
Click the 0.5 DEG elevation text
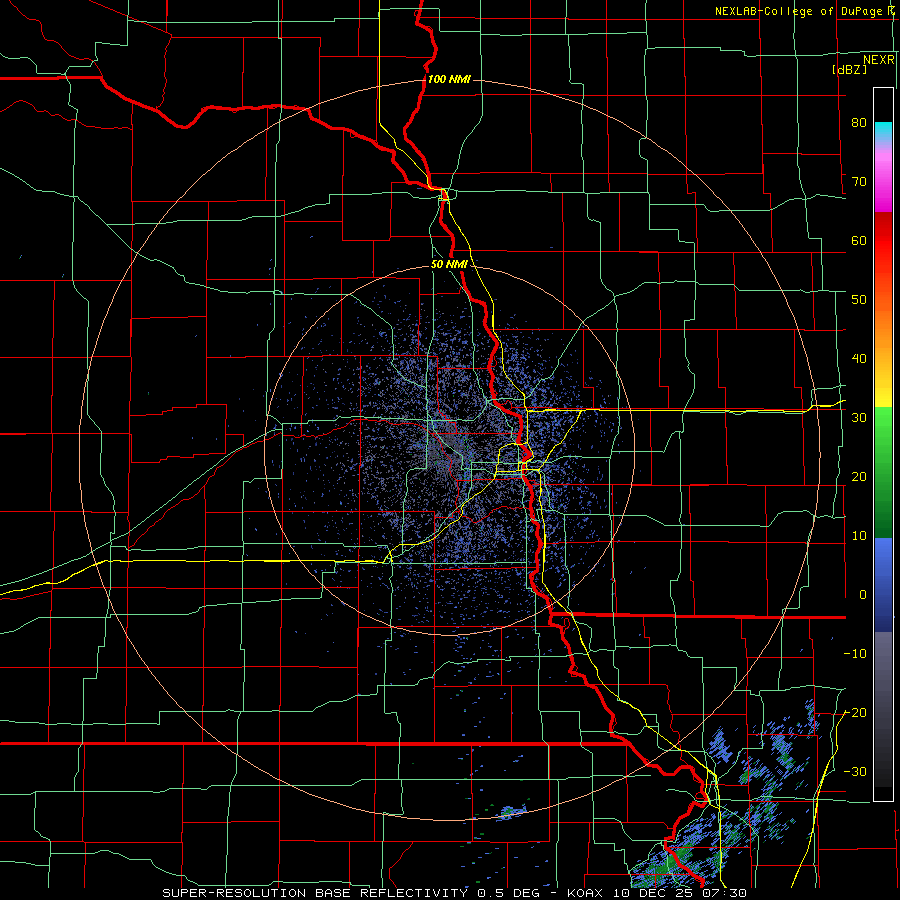pyautogui.click(x=508, y=893)
